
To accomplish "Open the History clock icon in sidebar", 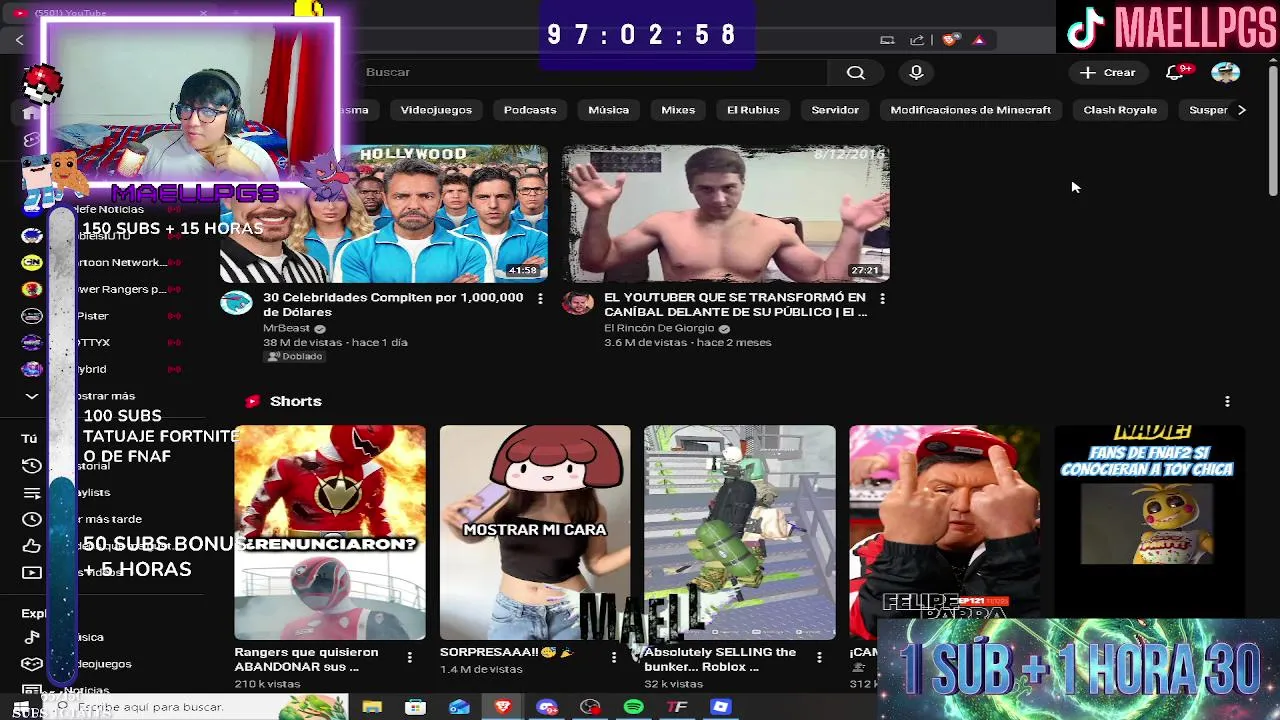I will 32,466.
